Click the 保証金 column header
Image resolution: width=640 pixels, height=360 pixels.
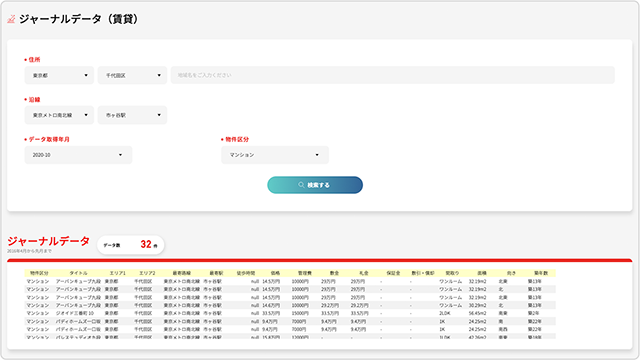393,273
